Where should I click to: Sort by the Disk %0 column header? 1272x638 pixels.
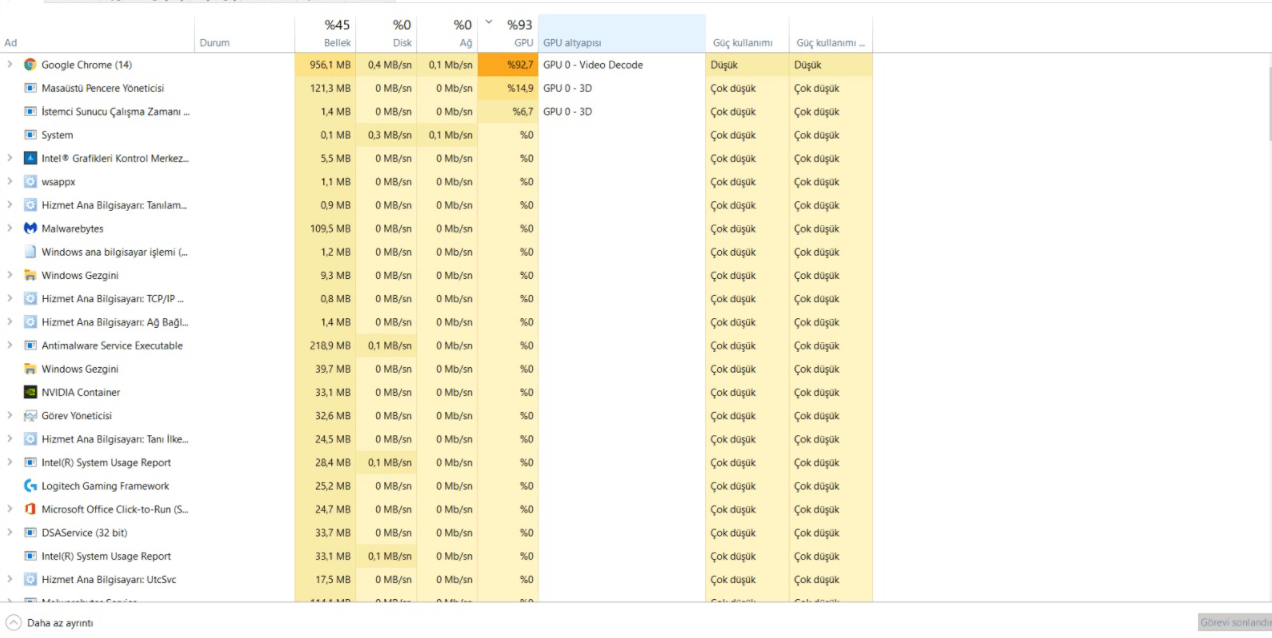click(x=386, y=33)
